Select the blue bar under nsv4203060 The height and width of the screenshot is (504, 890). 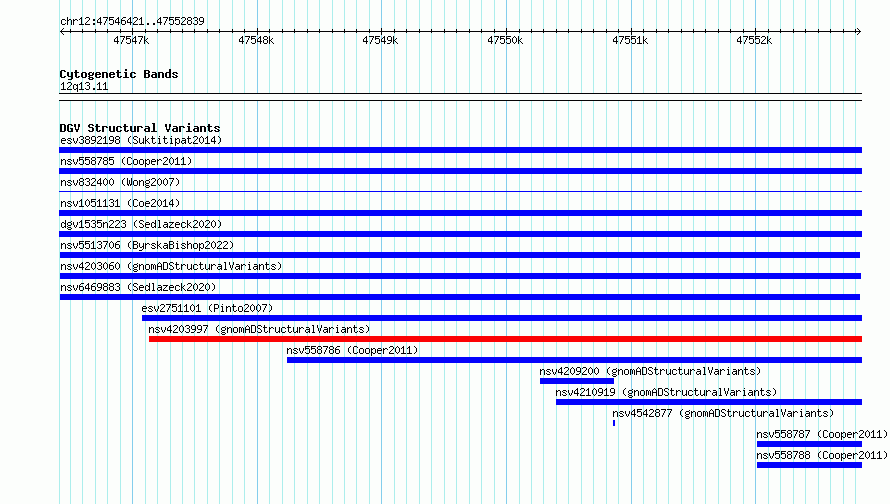pos(460,276)
